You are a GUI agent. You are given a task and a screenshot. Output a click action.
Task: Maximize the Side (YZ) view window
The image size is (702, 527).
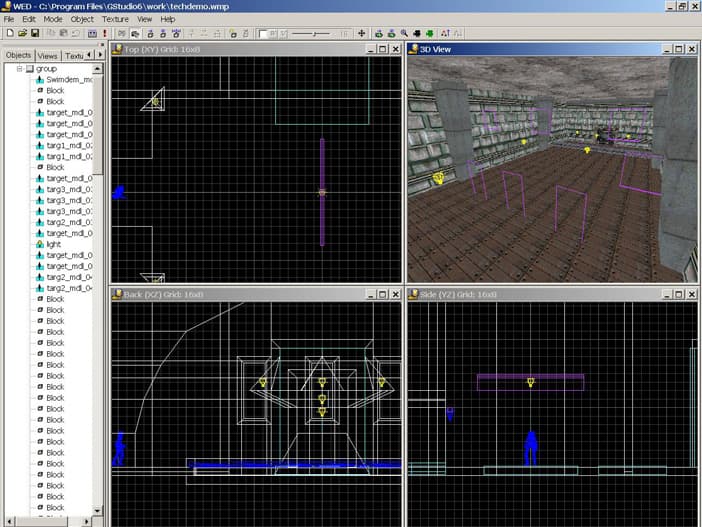(679, 294)
